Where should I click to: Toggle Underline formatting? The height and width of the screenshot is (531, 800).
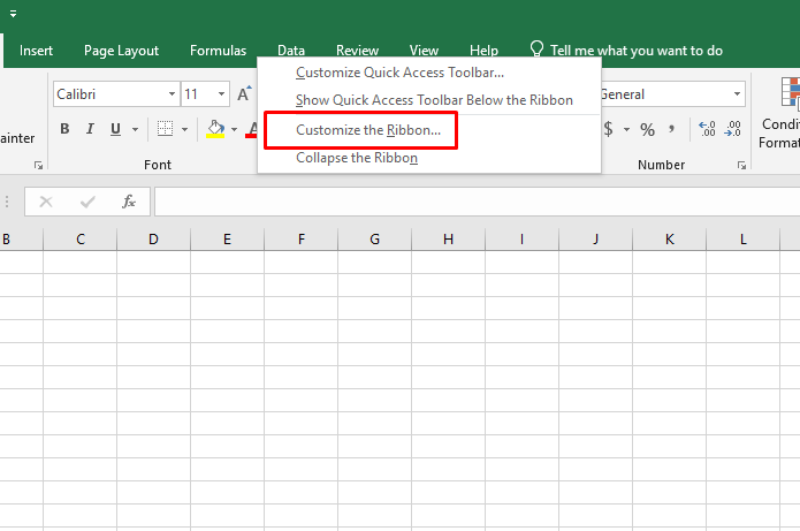pyautogui.click(x=116, y=129)
